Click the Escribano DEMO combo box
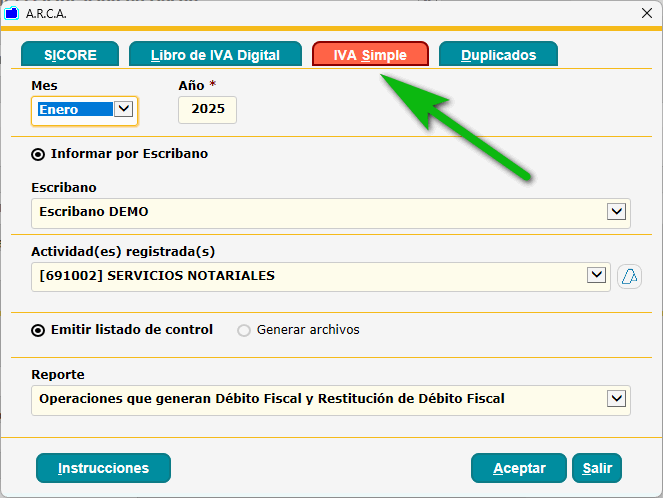This screenshot has height=498, width=663. coord(331,213)
